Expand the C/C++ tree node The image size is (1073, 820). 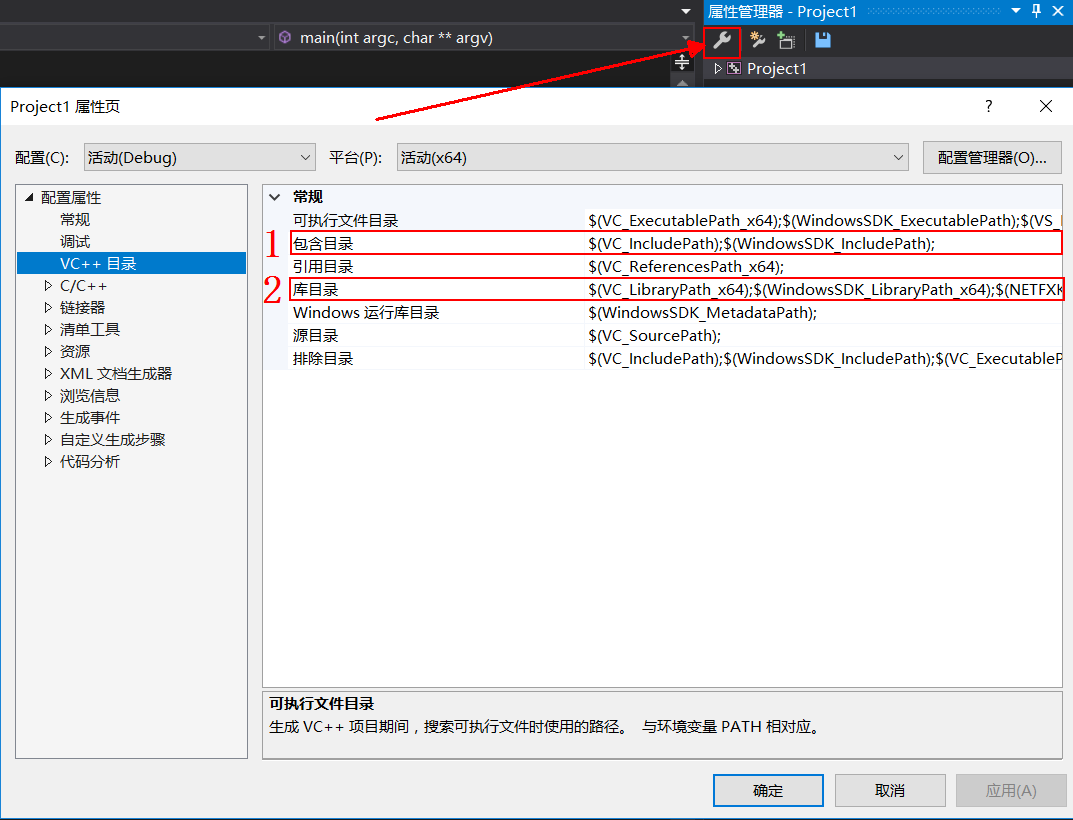(48, 285)
